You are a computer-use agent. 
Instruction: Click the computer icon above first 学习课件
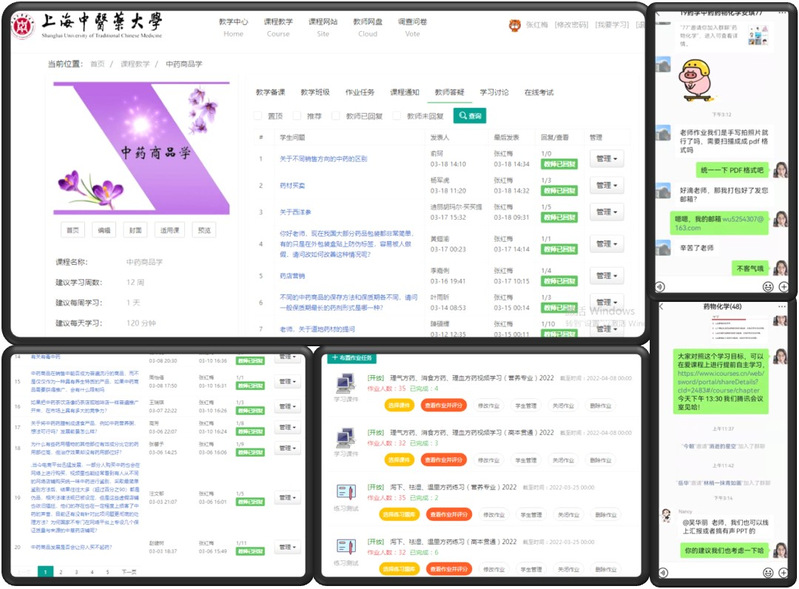click(344, 381)
